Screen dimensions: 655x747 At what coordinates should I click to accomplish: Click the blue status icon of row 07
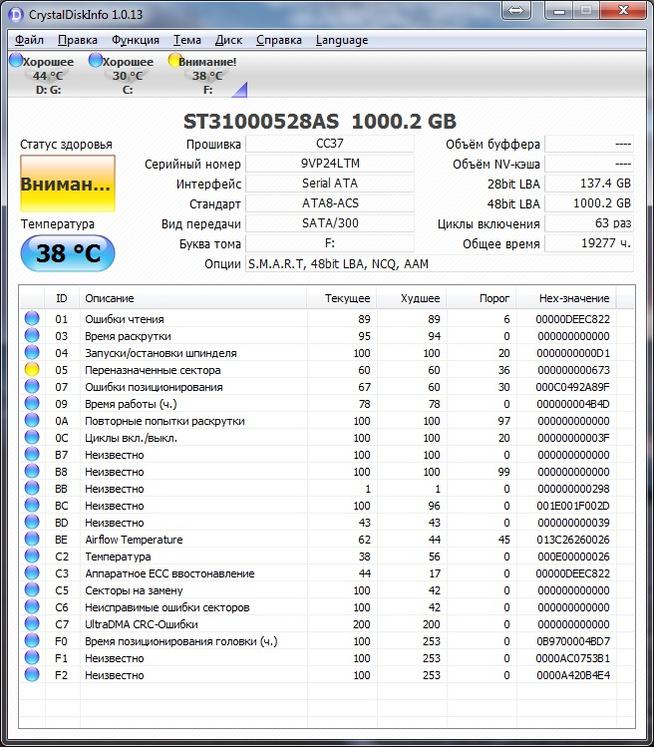pos(32,386)
